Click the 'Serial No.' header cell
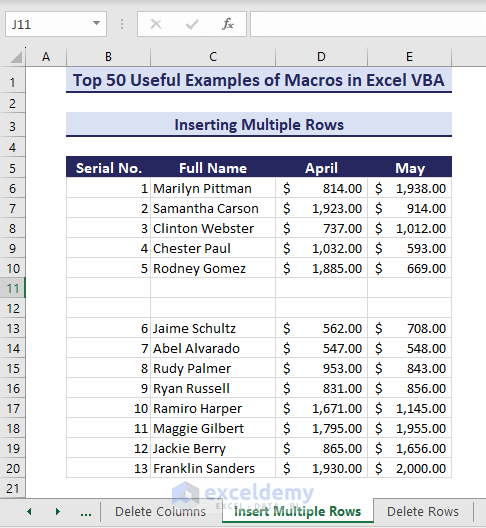Image resolution: width=486 pixels, height=528 pixels. coord(108,168)
